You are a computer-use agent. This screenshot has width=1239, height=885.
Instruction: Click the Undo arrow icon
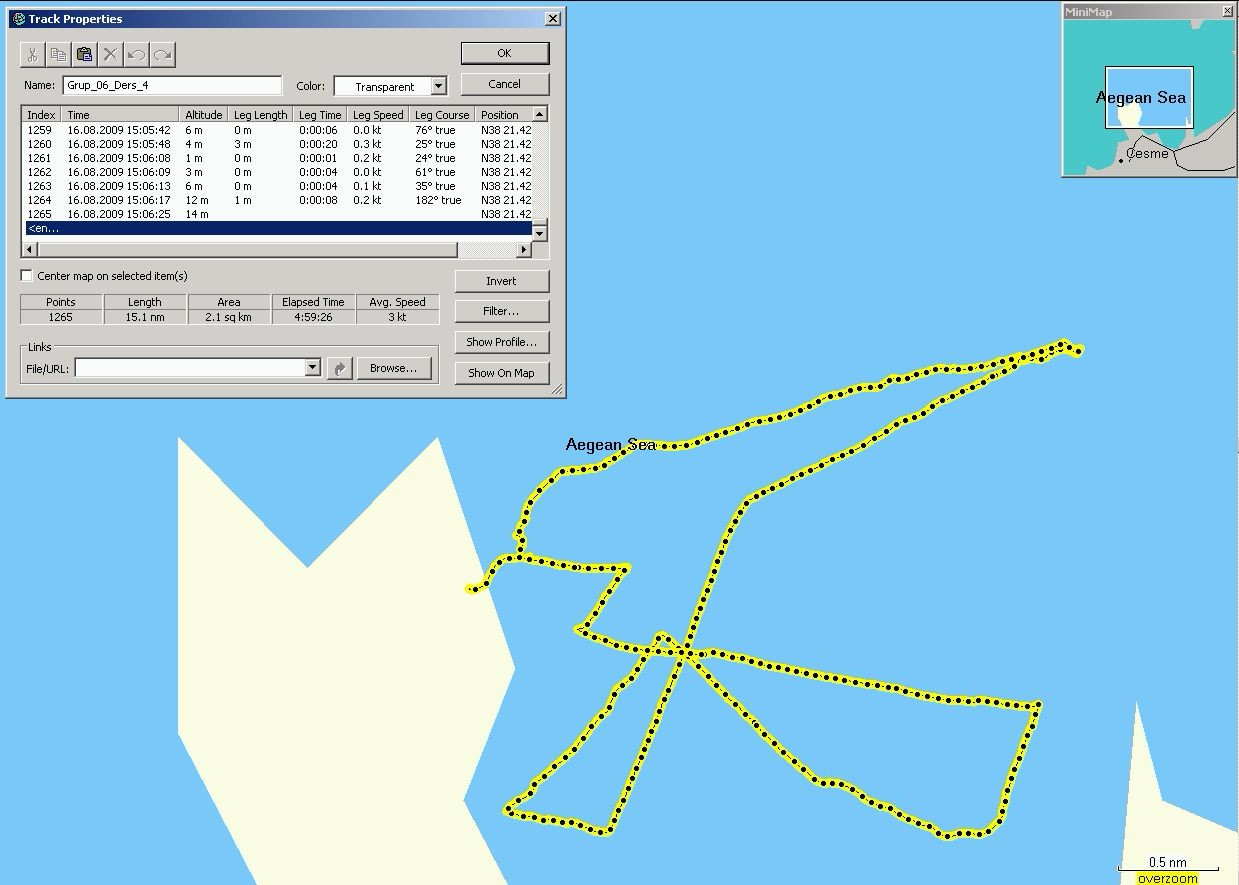[137, 54]
